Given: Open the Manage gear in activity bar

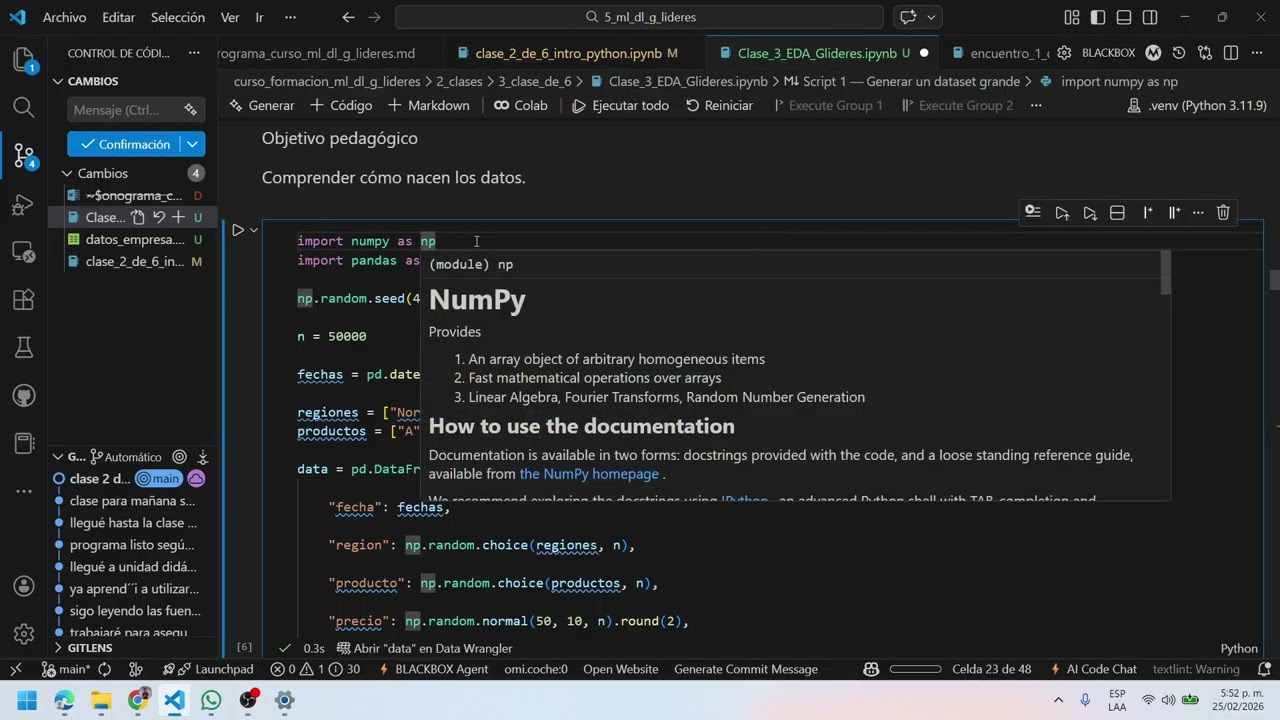Looking at the screenshot, I should (x=24, y=634).
